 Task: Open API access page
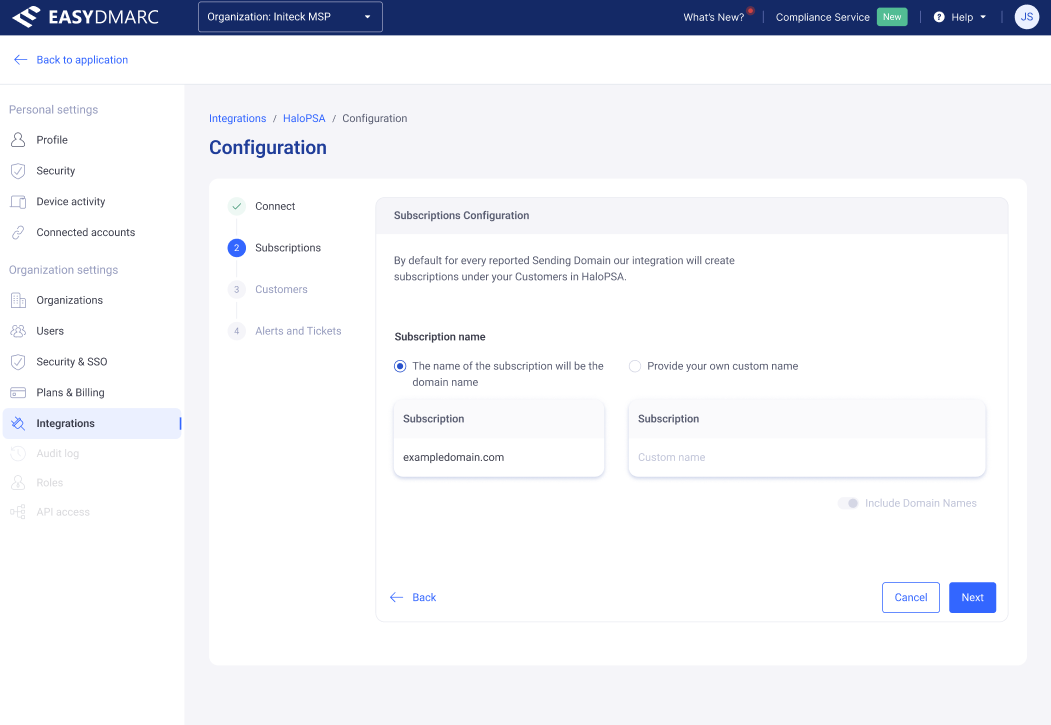(x=63, y=512)
